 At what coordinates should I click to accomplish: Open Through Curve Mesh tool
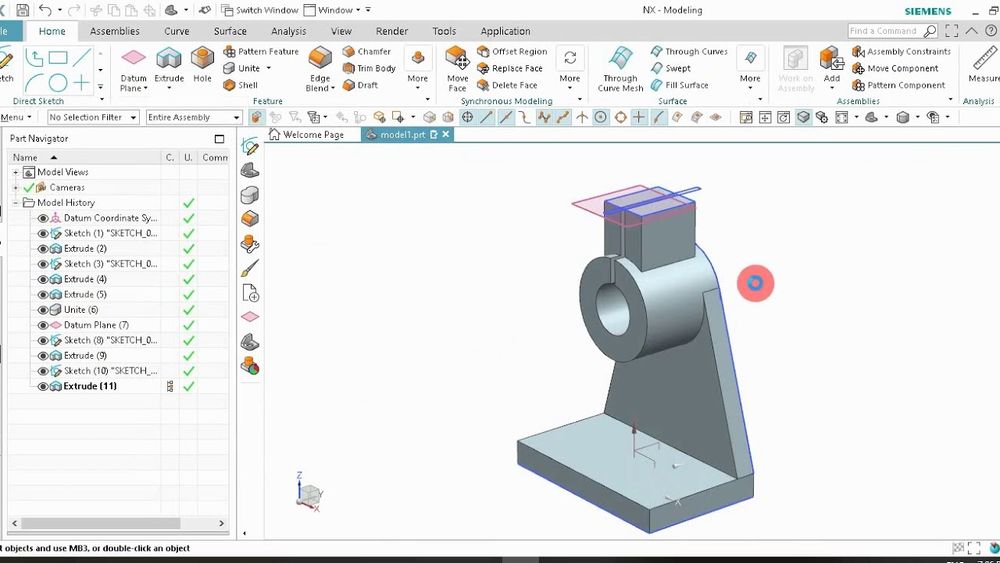coord(621,69)
